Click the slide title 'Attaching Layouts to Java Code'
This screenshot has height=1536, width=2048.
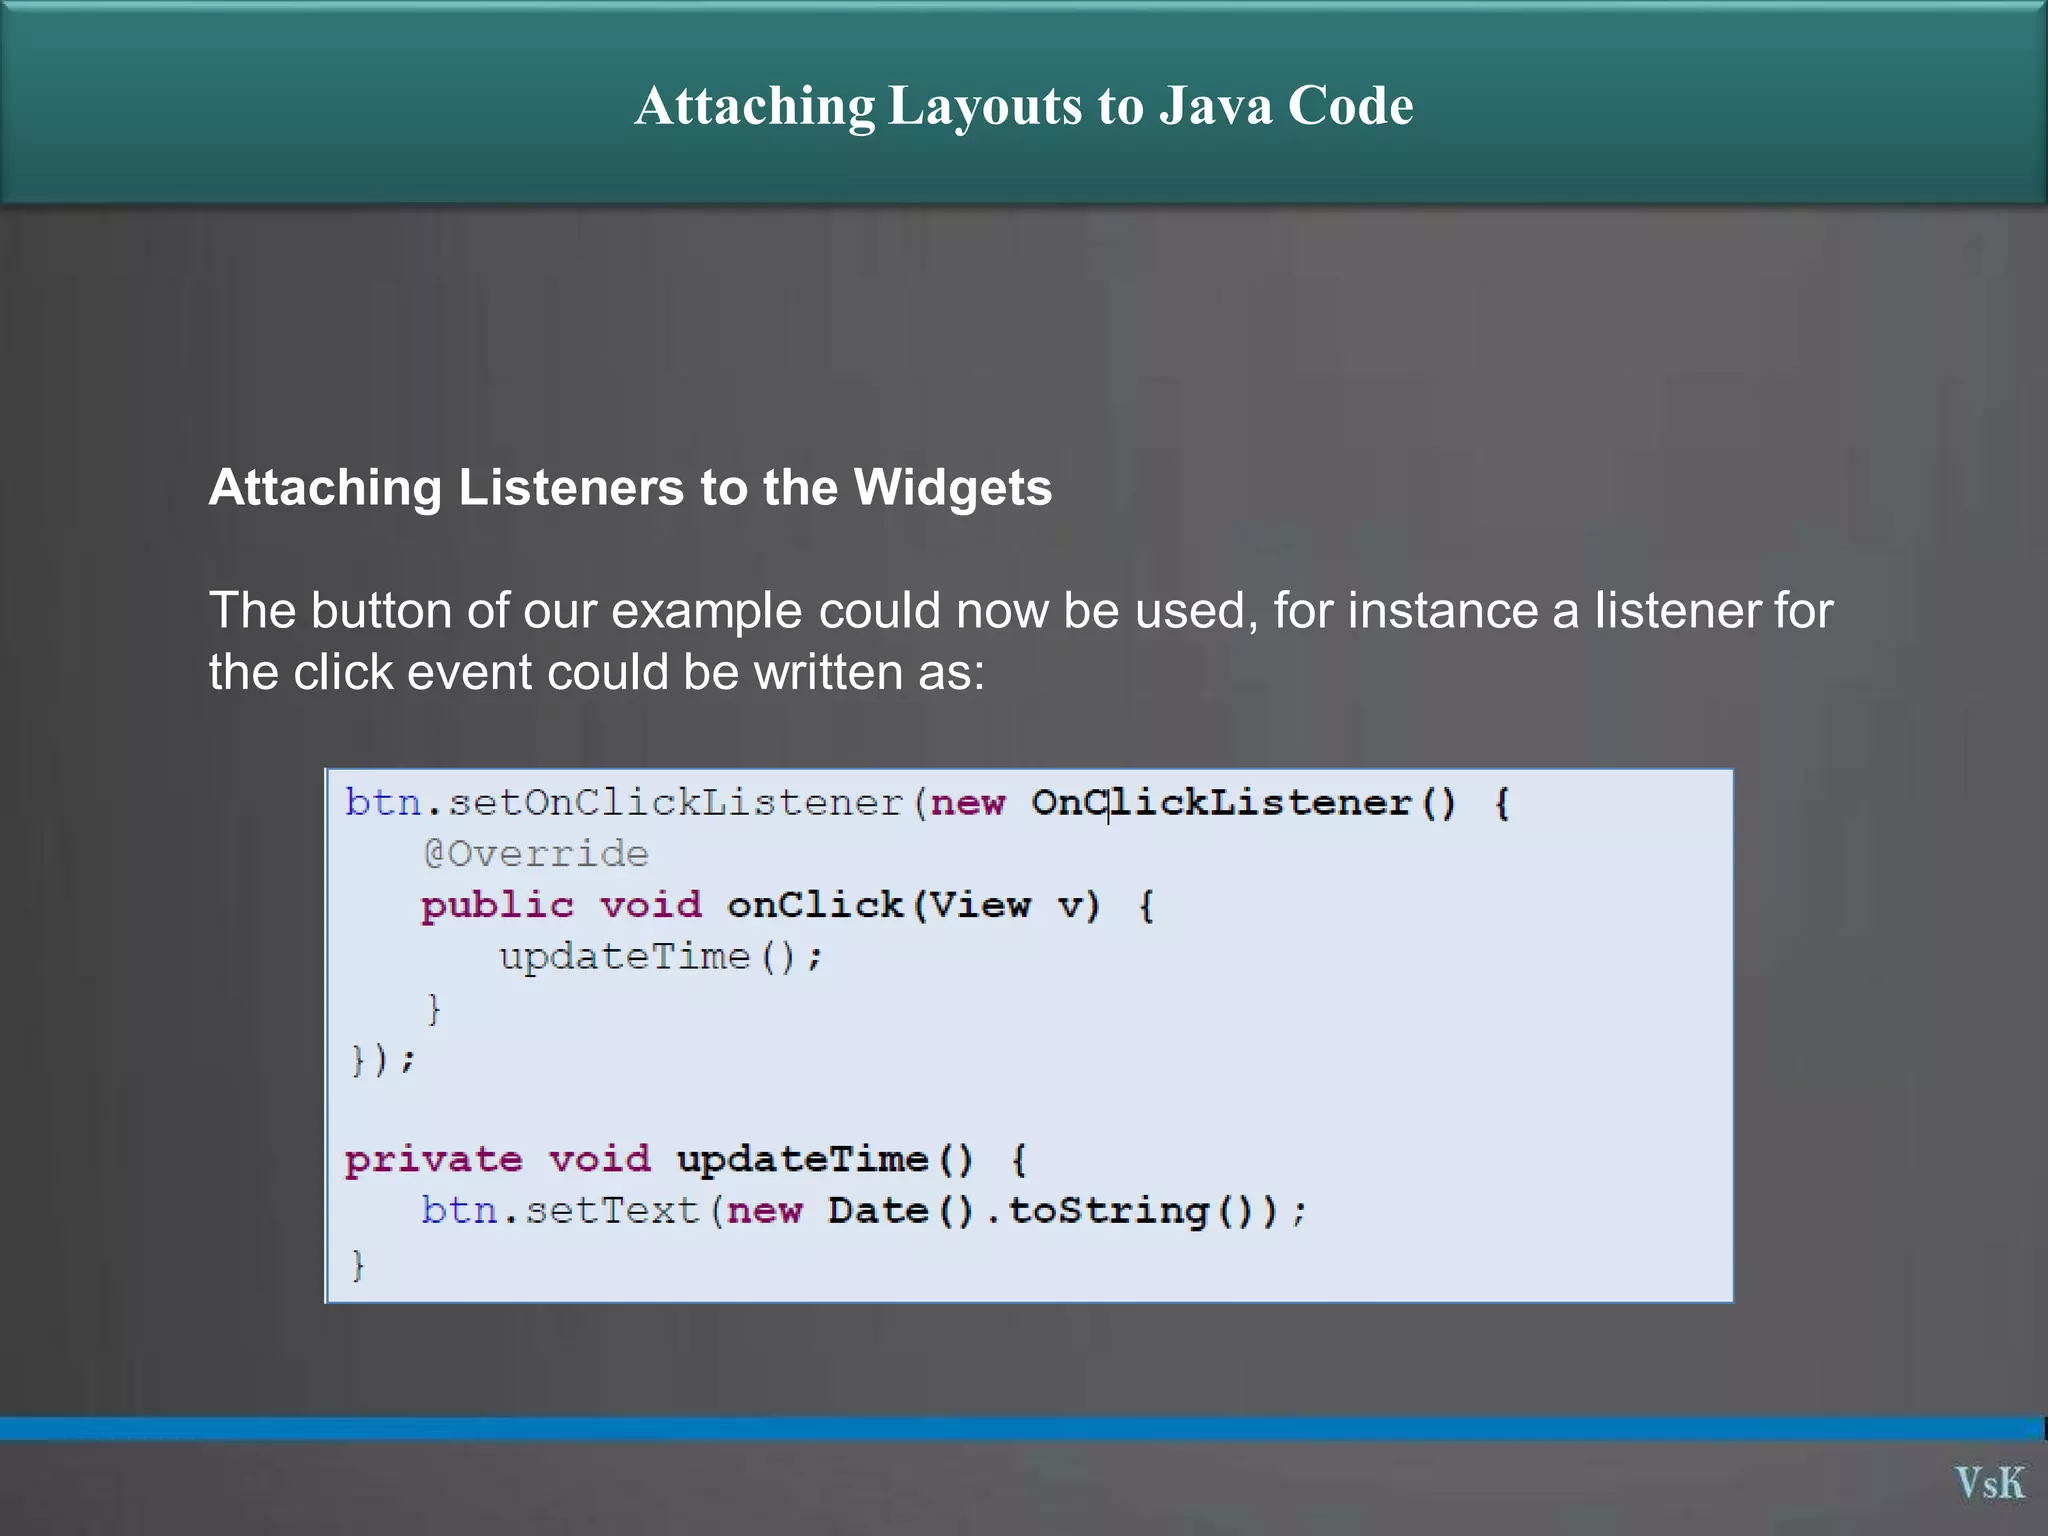[x=1024, y=106]
